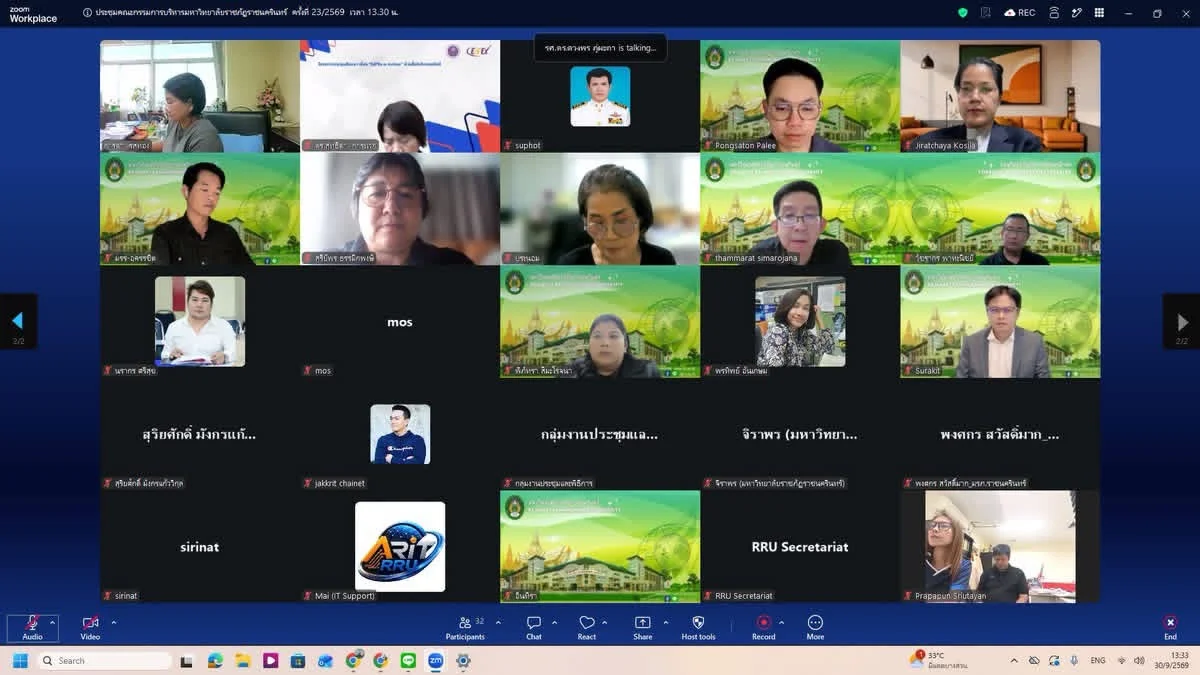
Task: Go to previous gallery page with left arrow
Action: point(18,321)
